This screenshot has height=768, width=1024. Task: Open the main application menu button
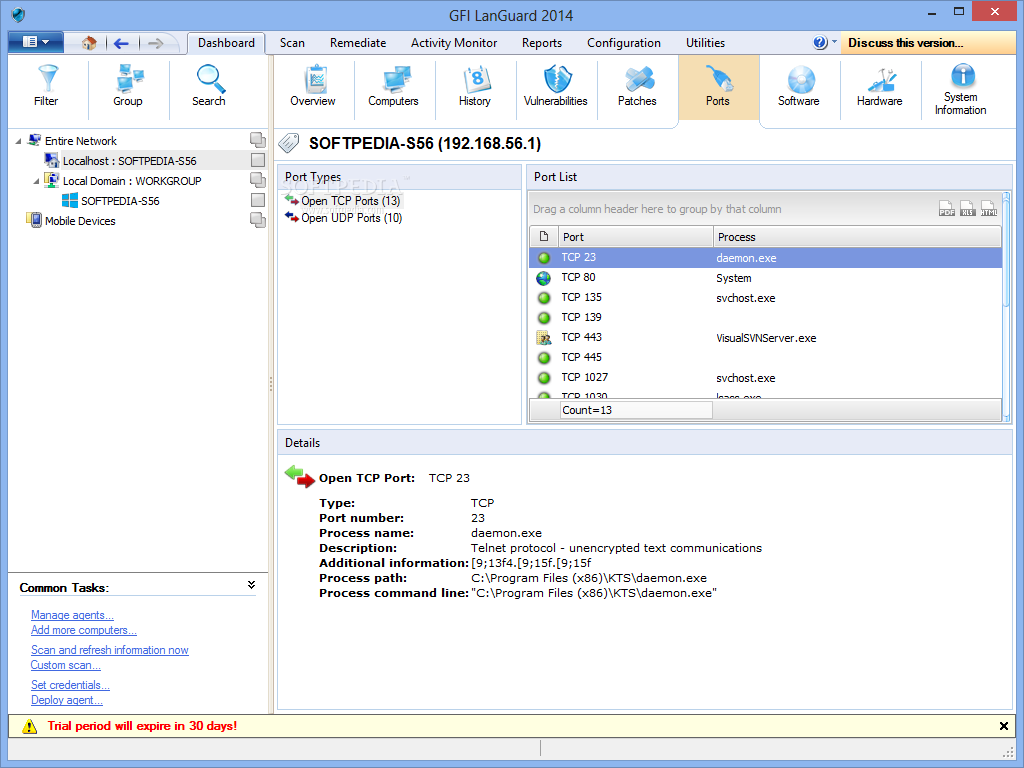coord(36,42)
